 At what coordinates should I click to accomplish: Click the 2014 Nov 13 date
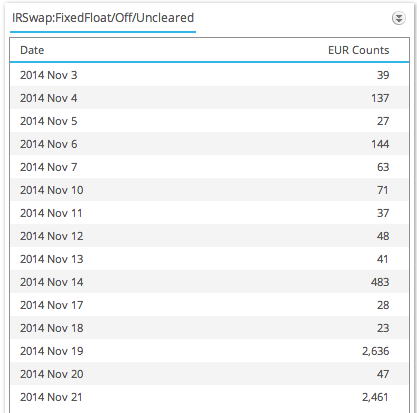[52, 259]
